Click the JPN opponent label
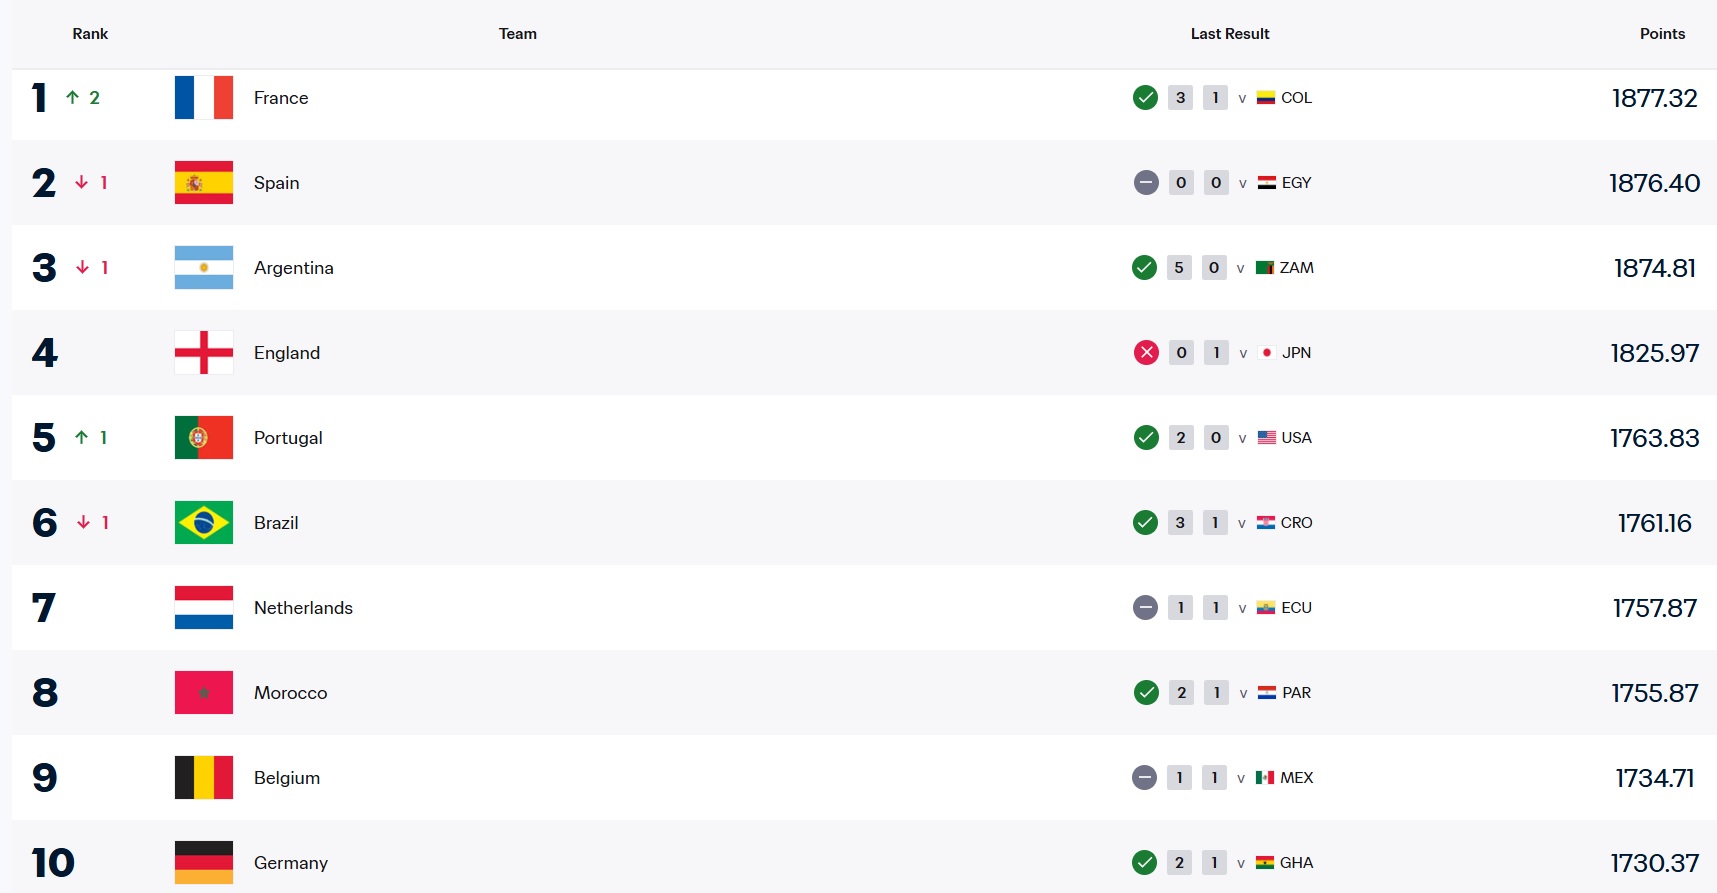Image resolution: width=1717 pixels, height=893 pixels. pos(1296,353)
